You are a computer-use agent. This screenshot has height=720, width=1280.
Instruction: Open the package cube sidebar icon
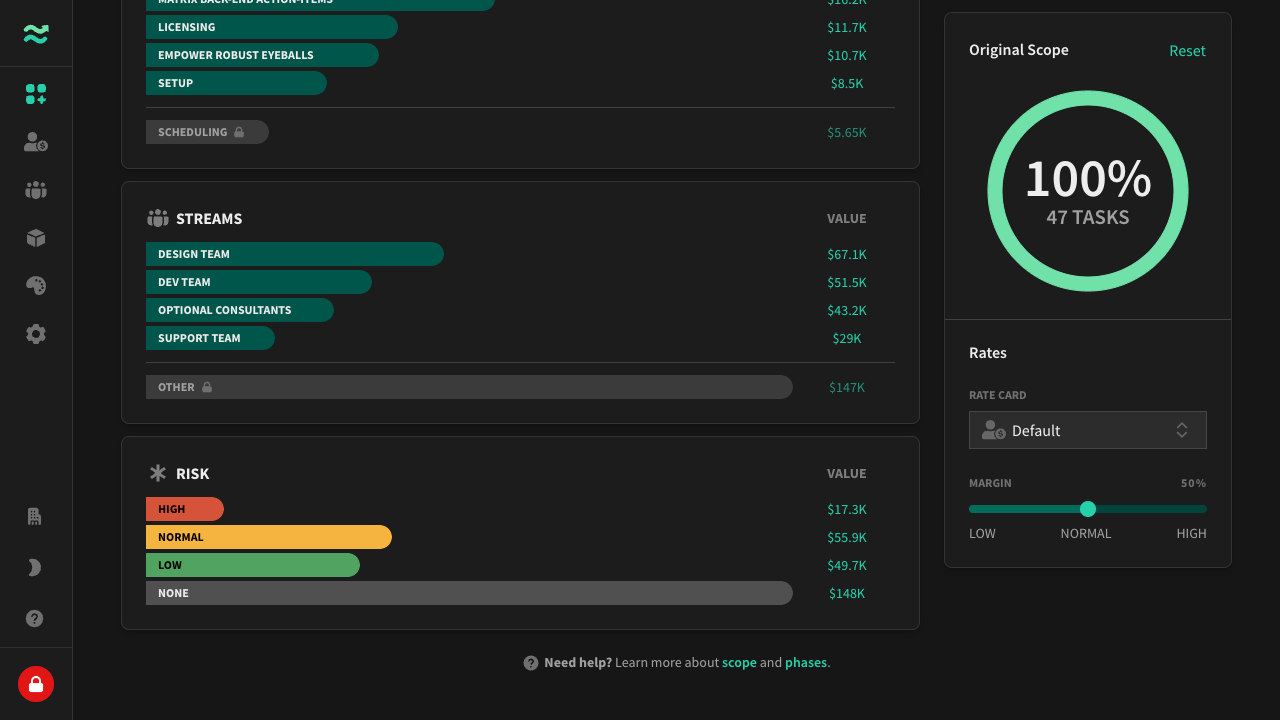point(36,238)
